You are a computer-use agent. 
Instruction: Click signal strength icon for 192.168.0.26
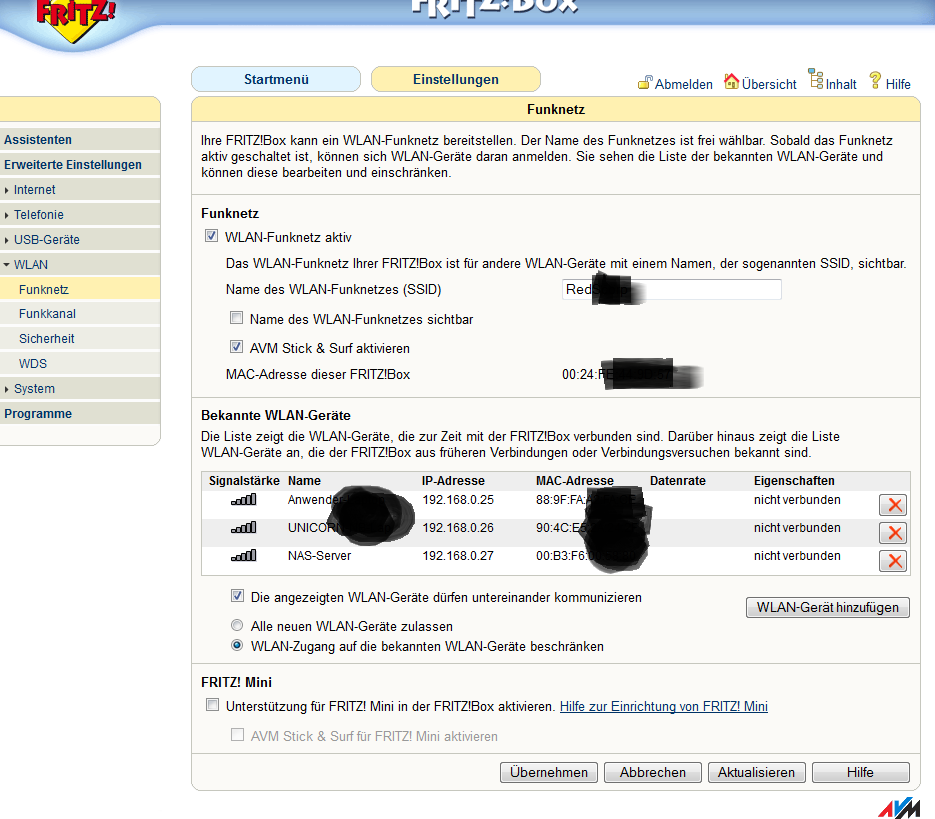(243, 527)
